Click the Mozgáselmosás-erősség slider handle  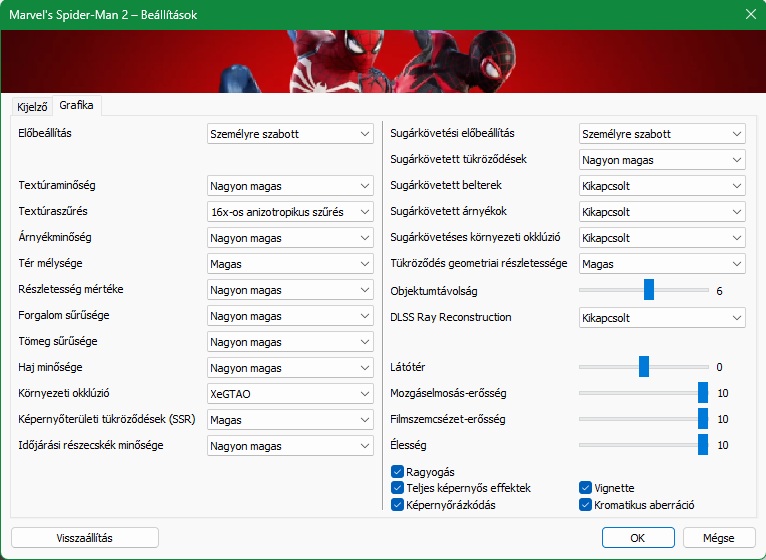pyautogui.click(x=703, y=393)
